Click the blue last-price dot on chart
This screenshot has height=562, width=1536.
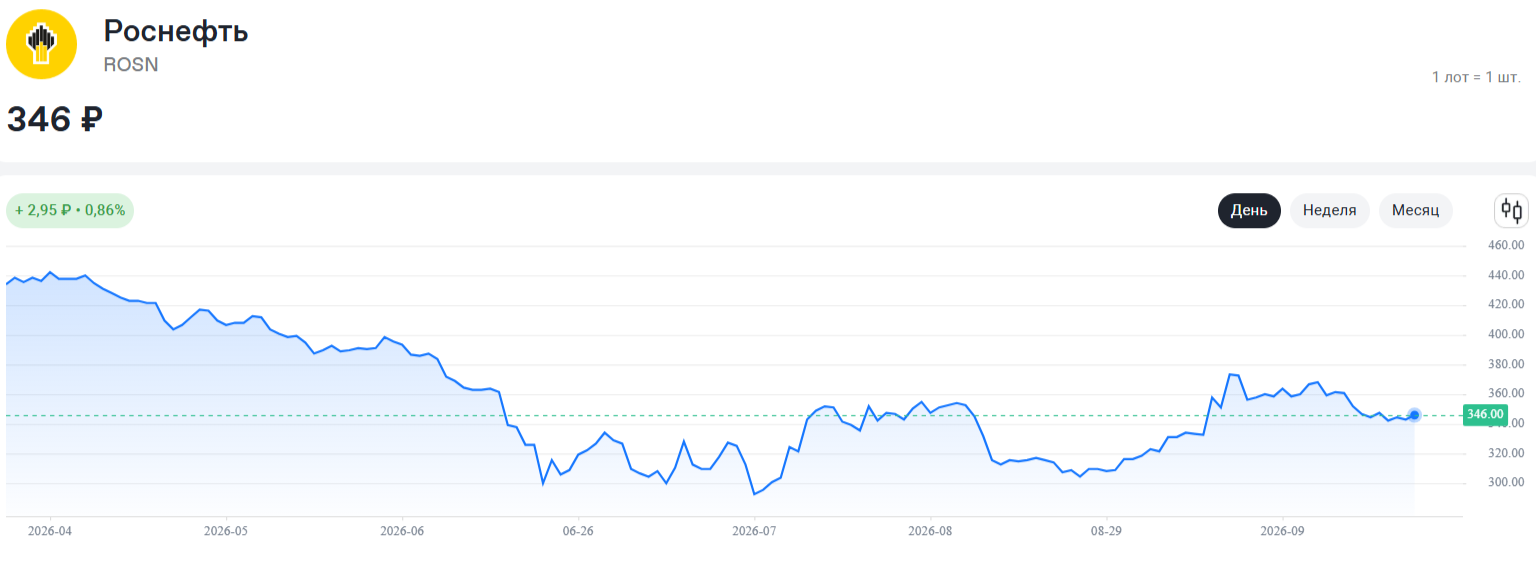click(1414, 415)
